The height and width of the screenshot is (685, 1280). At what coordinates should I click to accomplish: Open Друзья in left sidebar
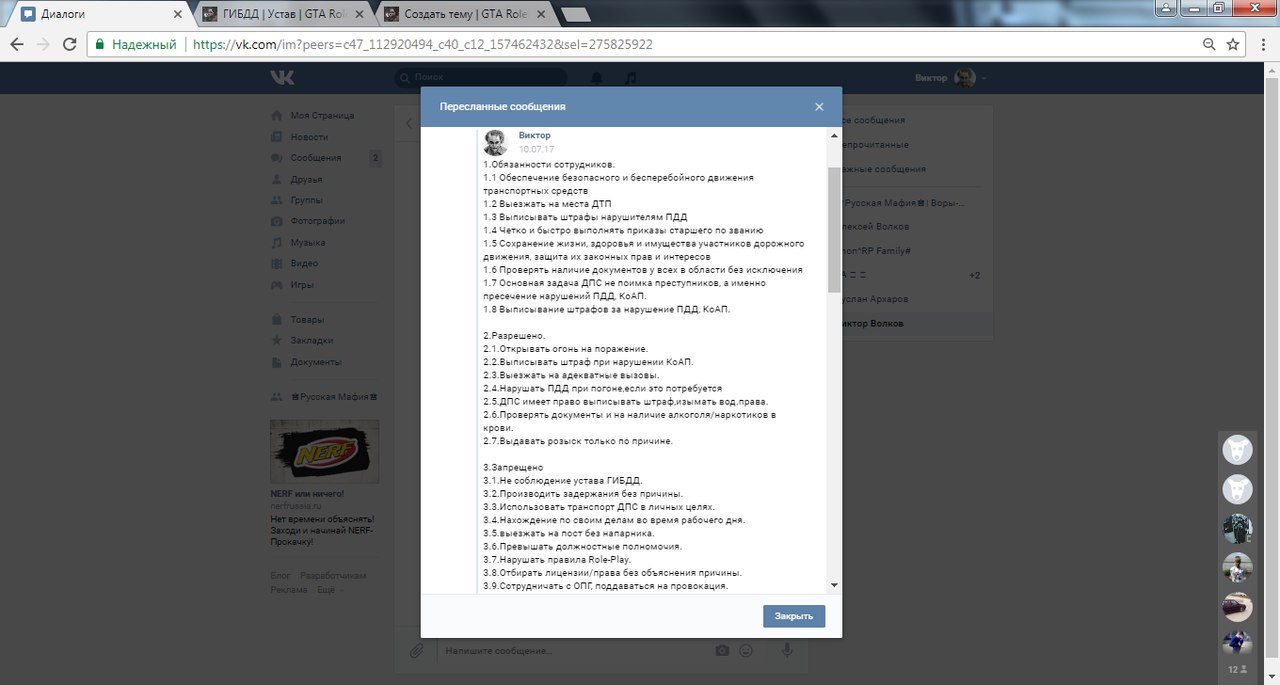pos(306,179)
